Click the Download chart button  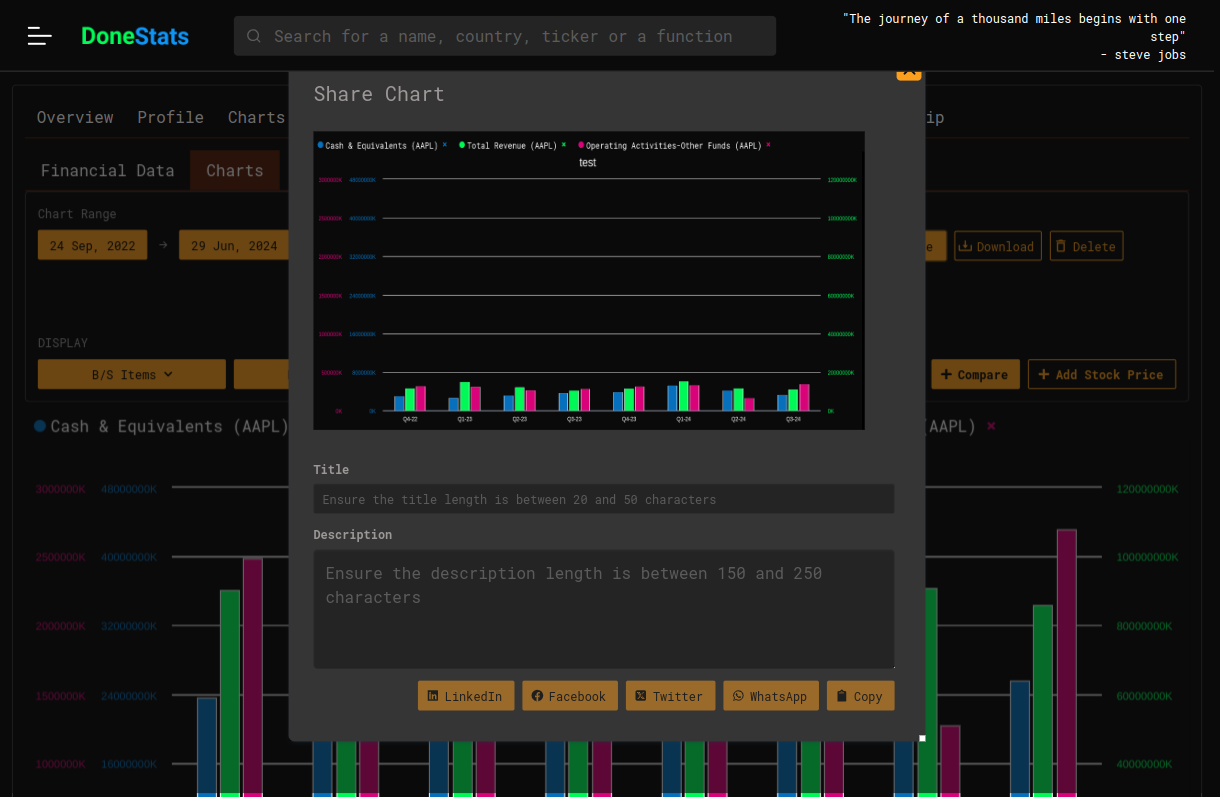point(997,246)
